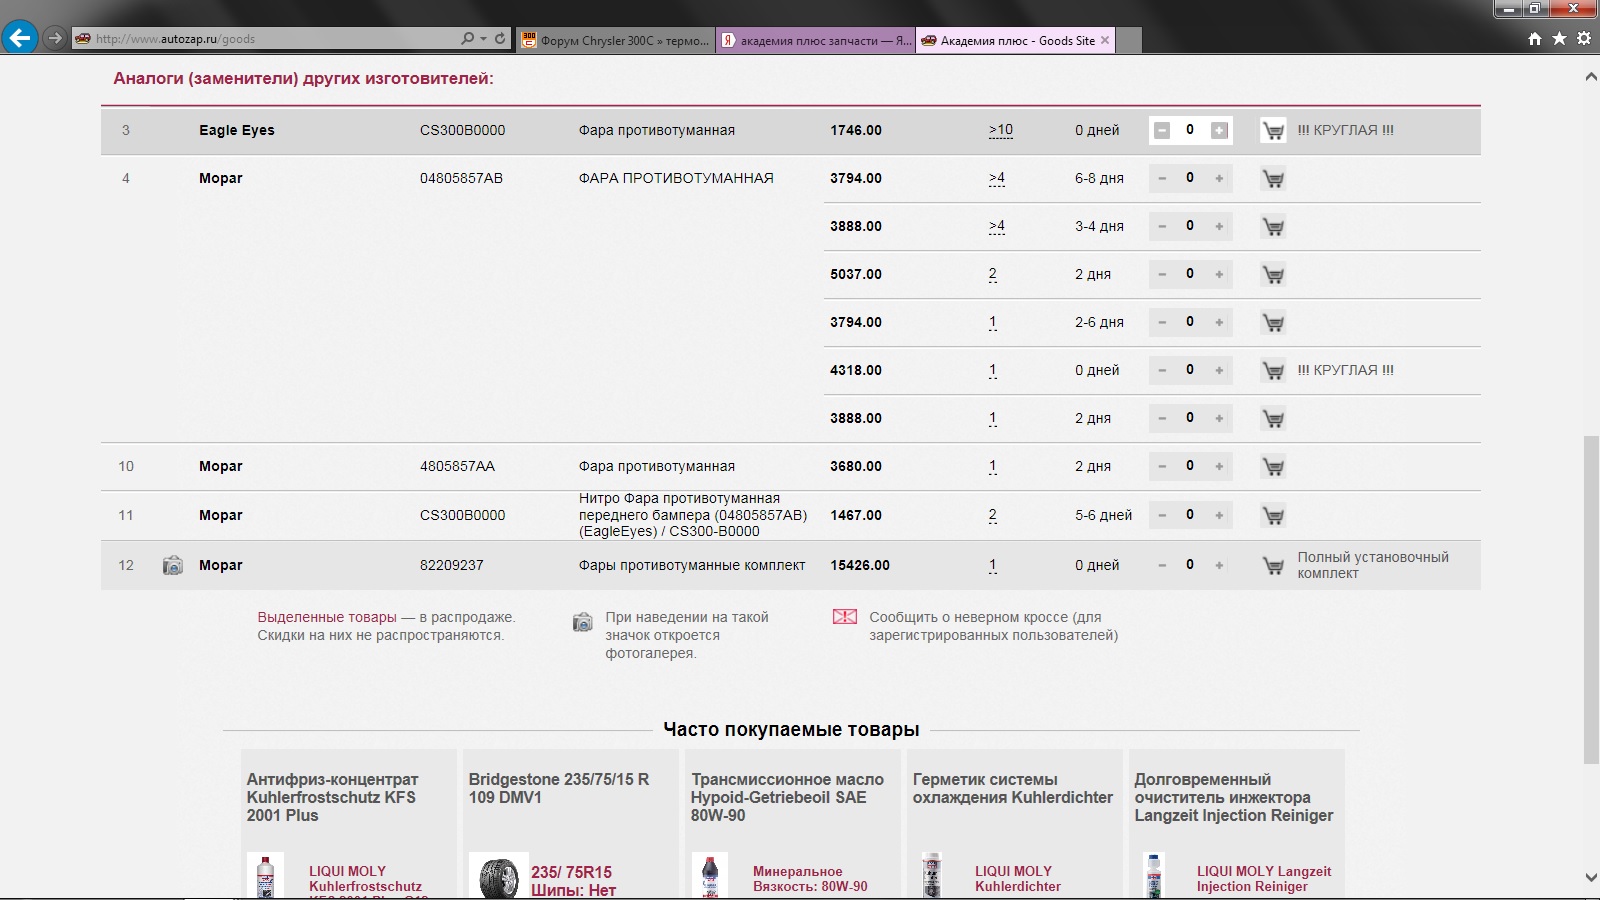Add Mopar 4805857AA 3680.00 to cart
Viewport: 1600px width, 900px height.
point(1273,467)
